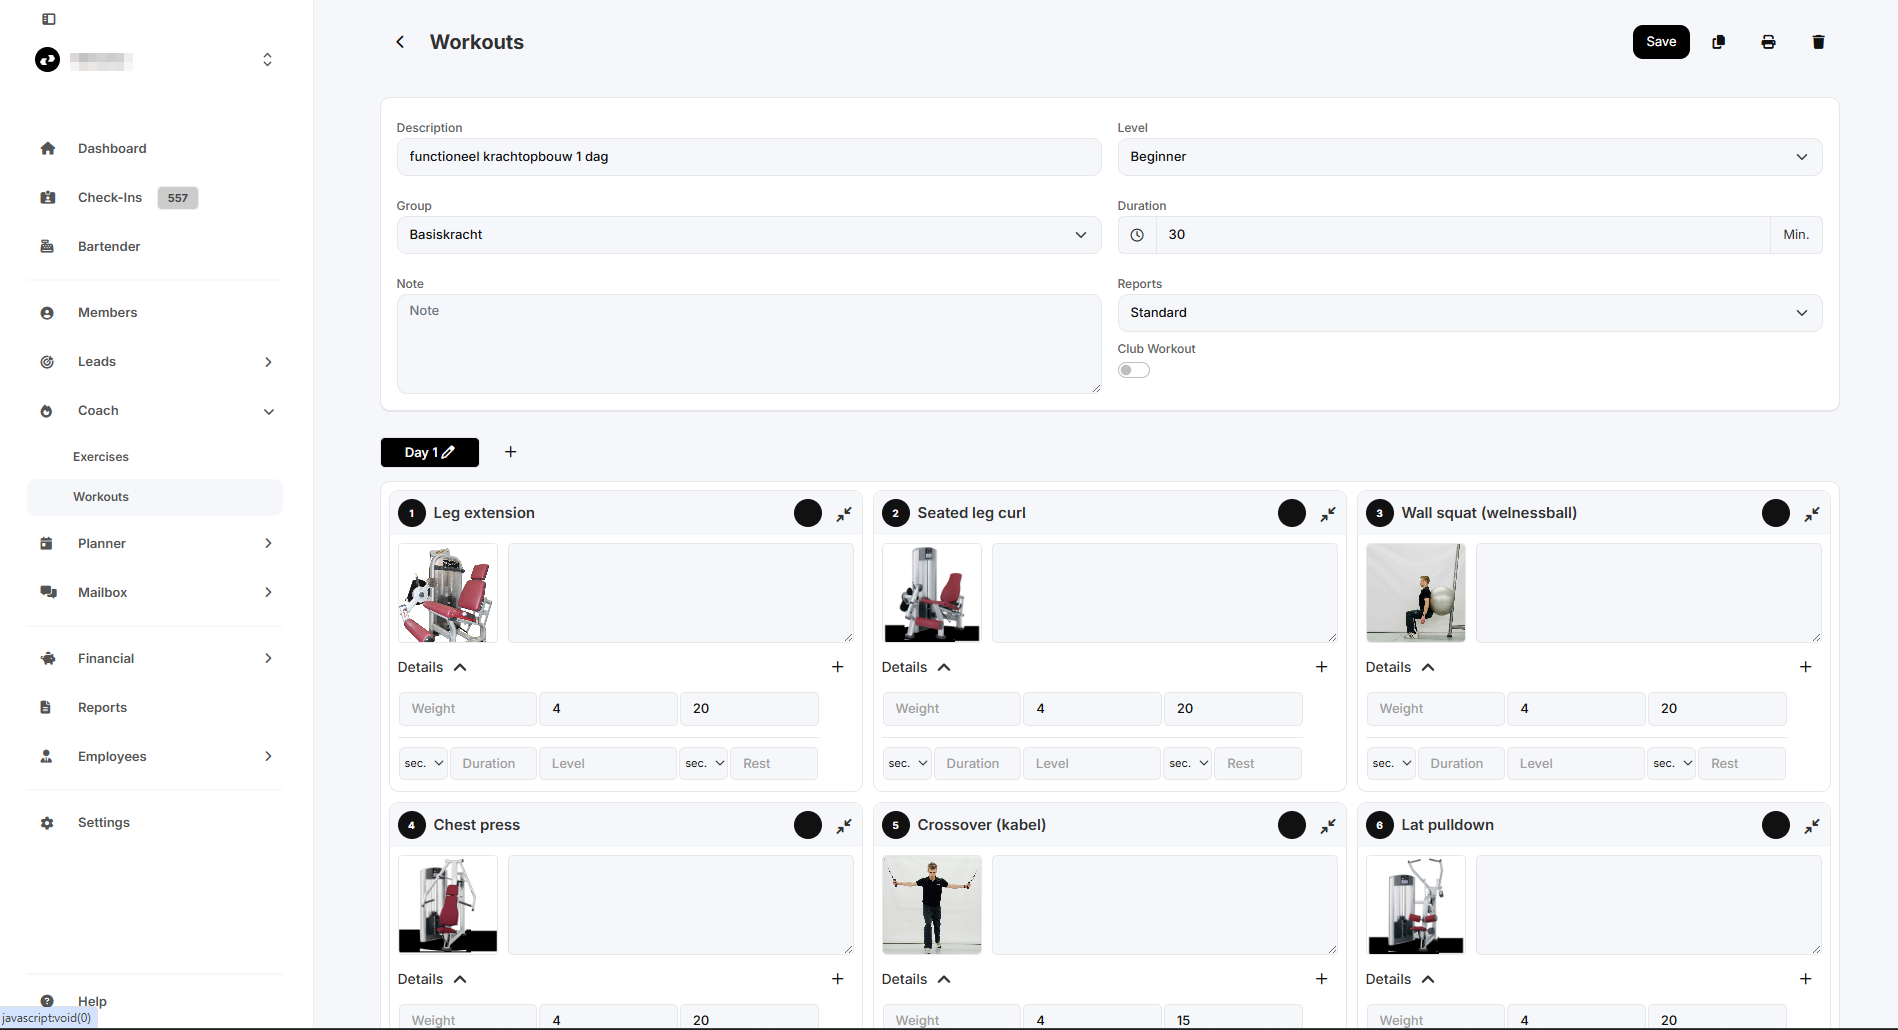The image size is (1898, 1030).
Task: Collapse the Leg extension card
Action: coord(844,514)
